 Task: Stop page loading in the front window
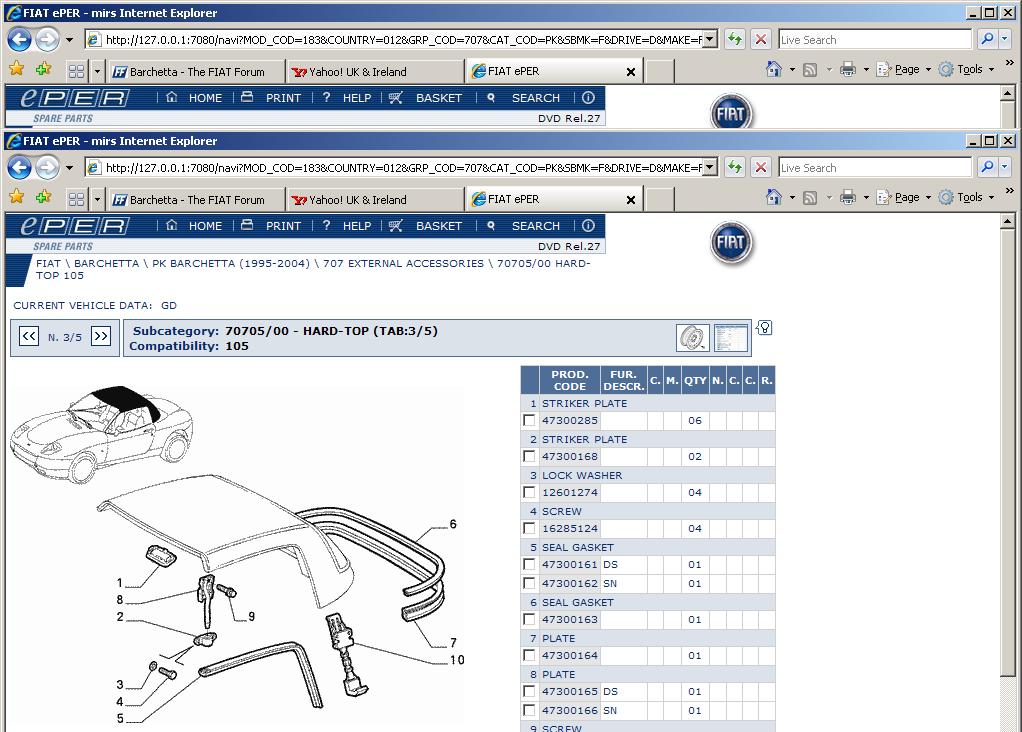[761, 168]
